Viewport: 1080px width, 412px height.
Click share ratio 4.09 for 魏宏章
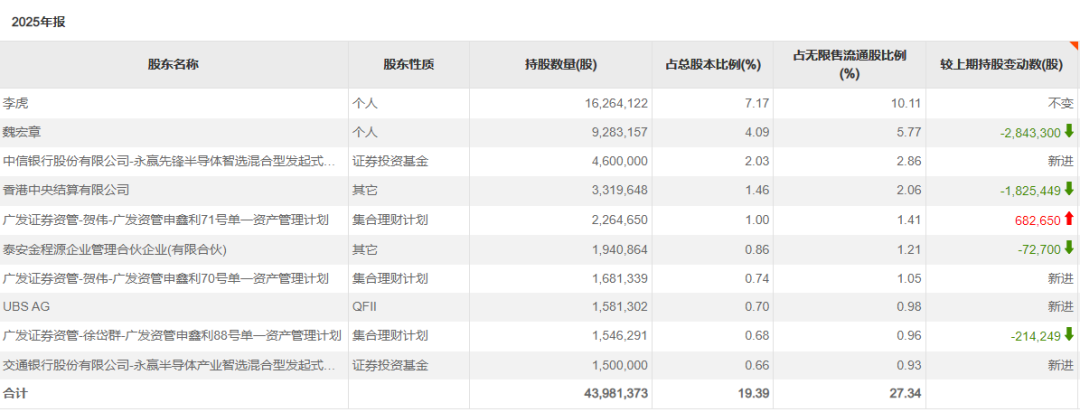tap(759, 133)
